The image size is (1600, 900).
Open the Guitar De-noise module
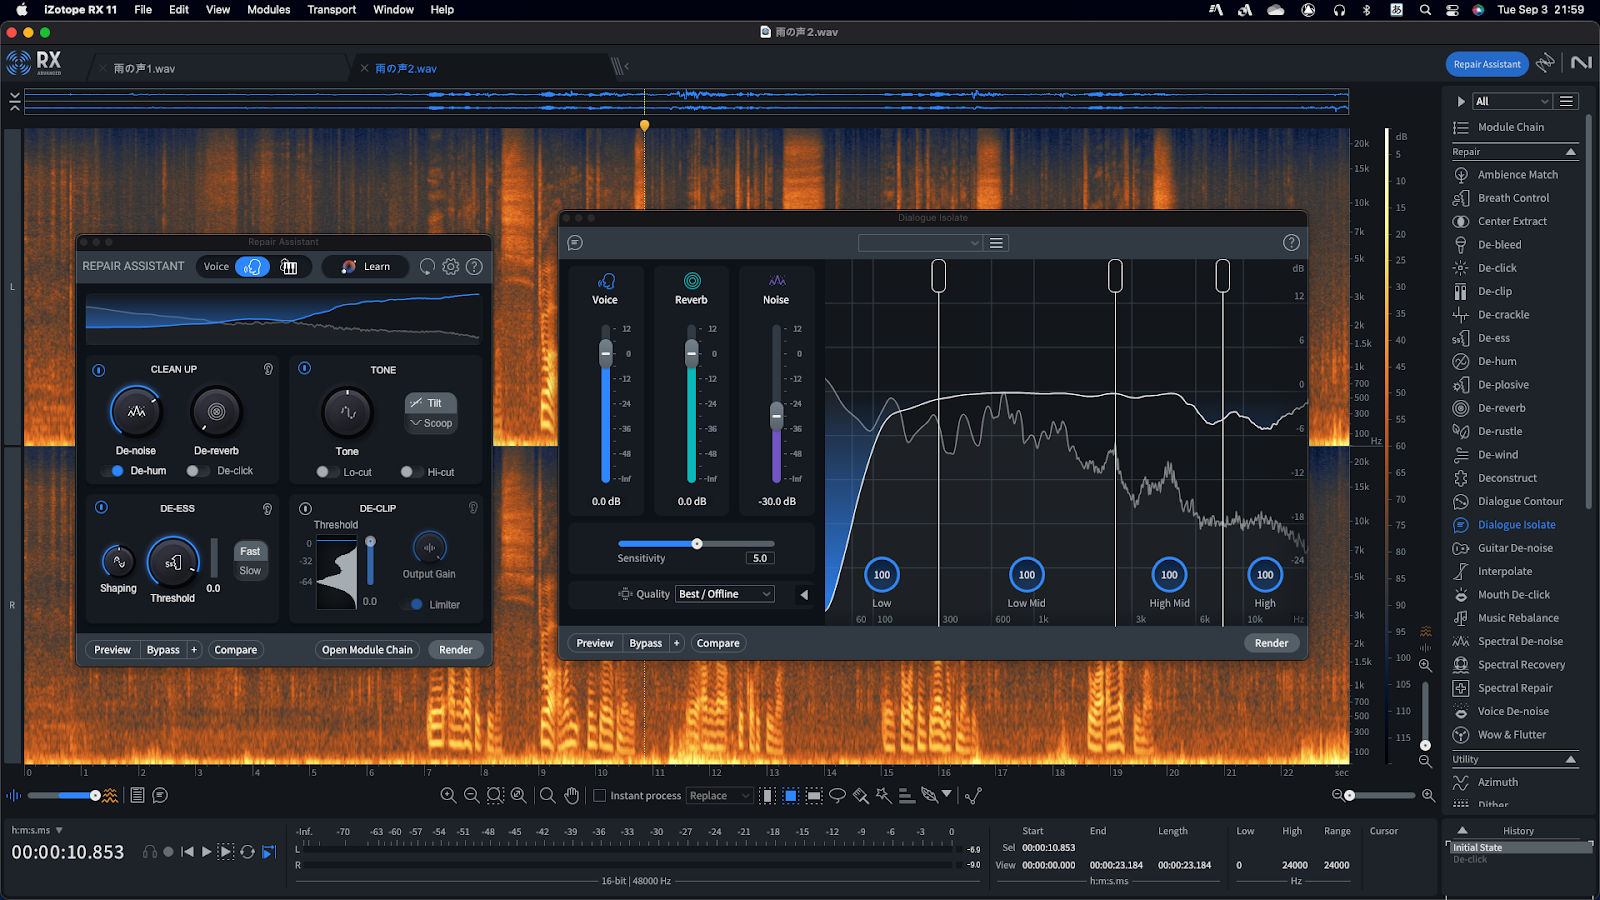[x=1515, y=548]
